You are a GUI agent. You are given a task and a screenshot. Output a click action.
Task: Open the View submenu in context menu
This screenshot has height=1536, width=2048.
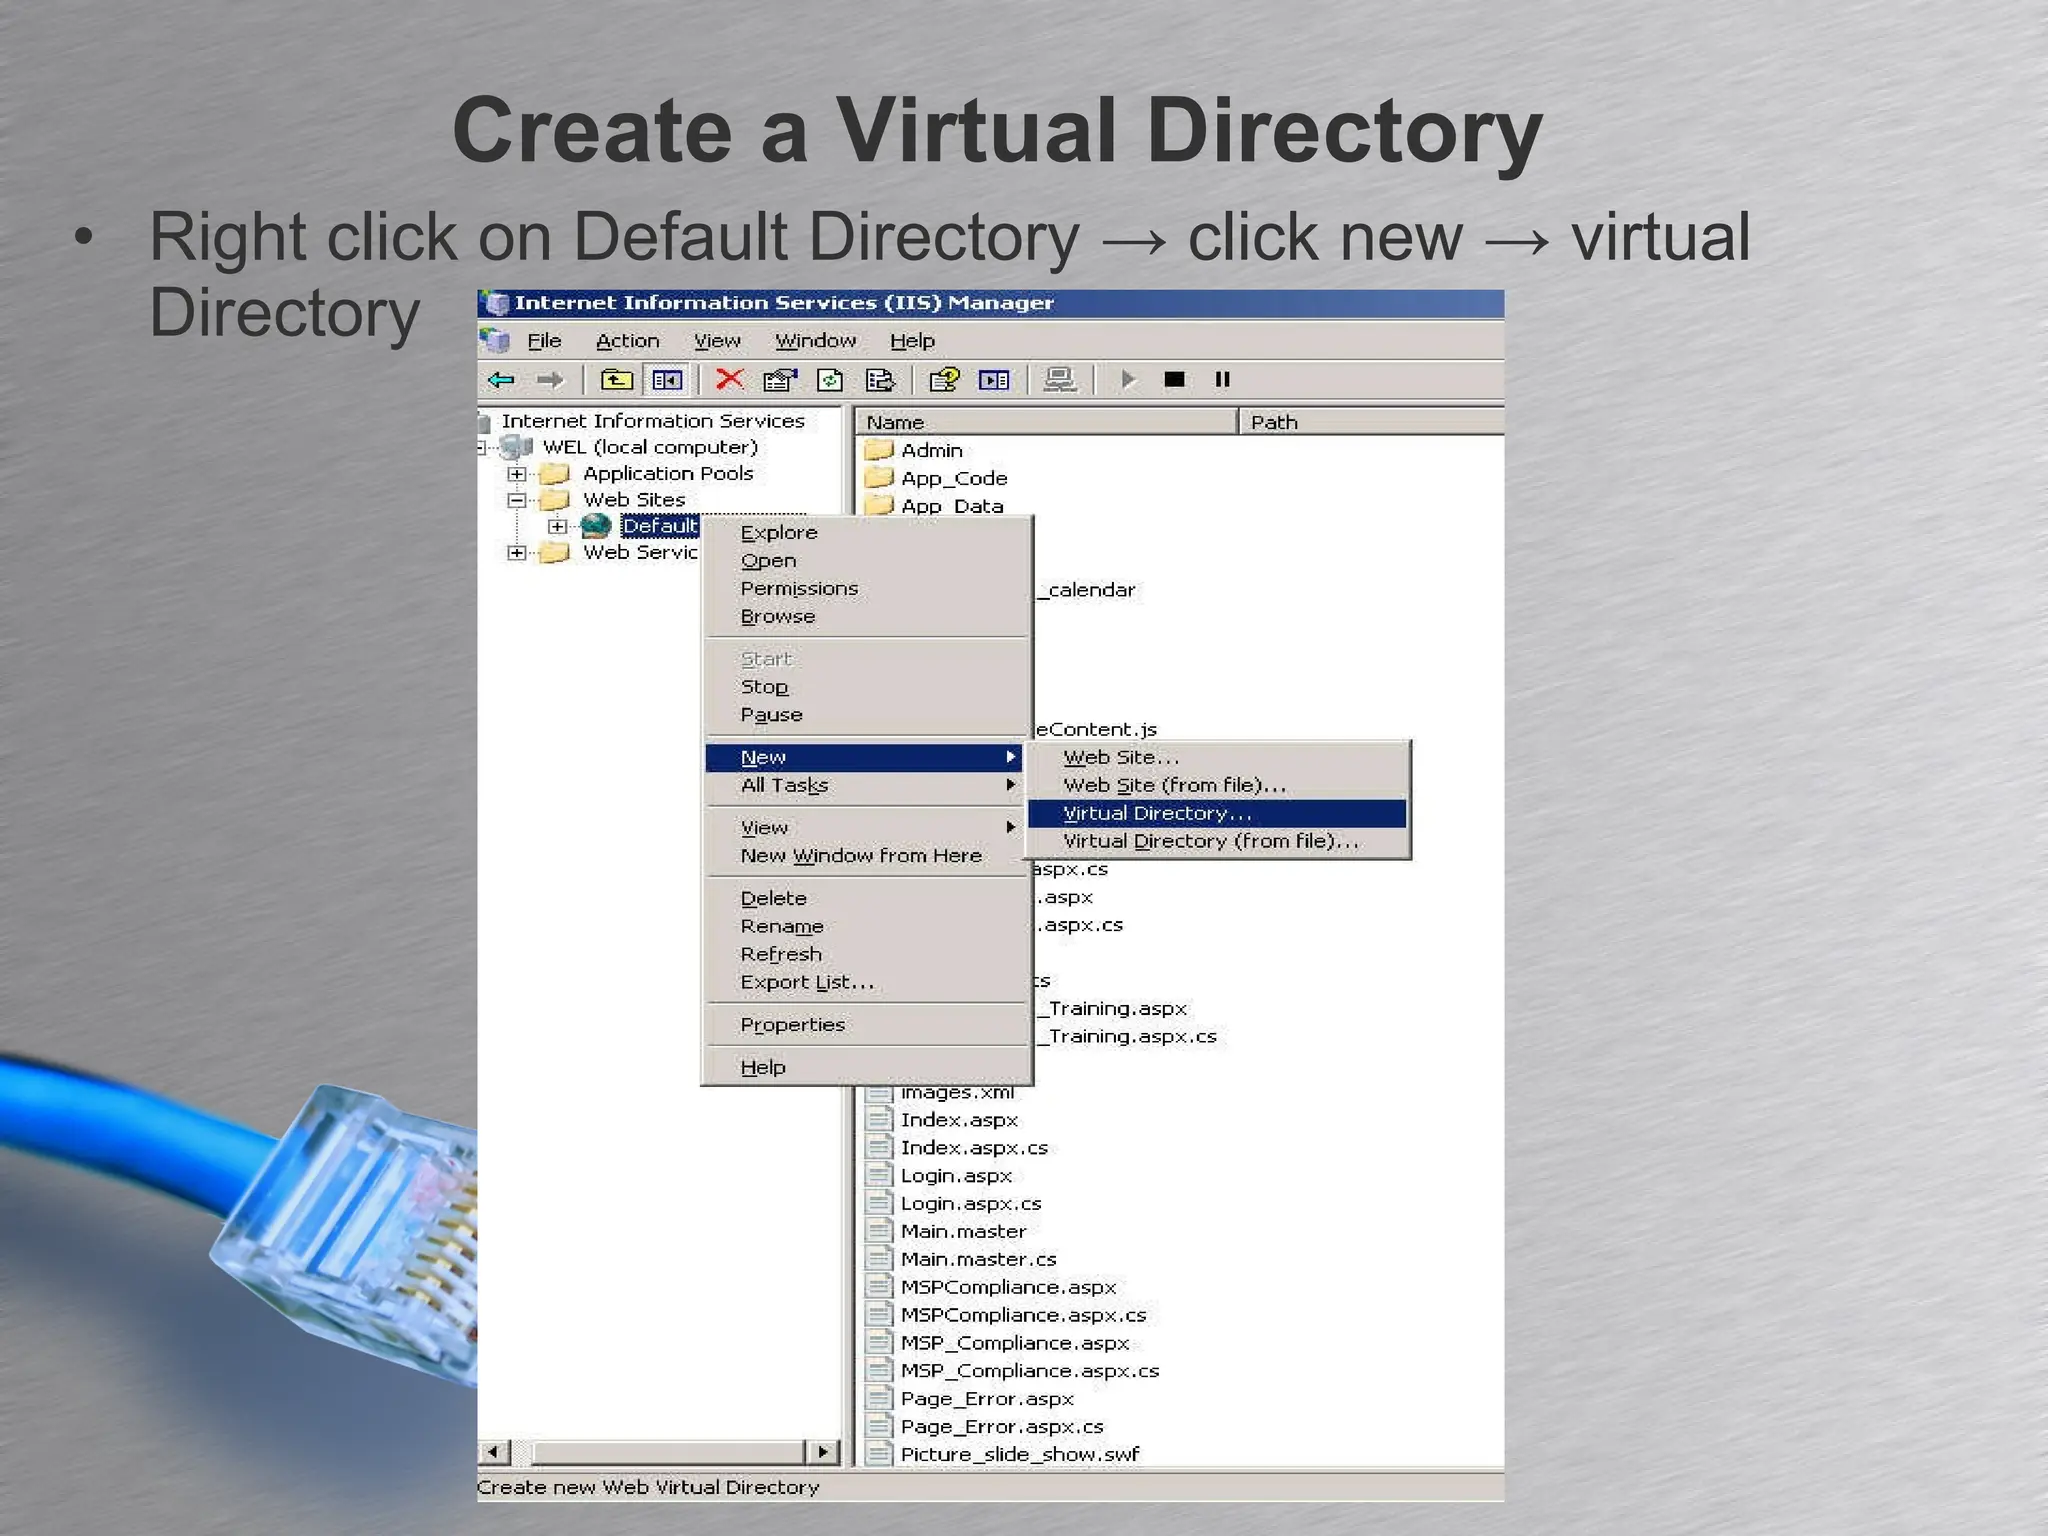point(866,827)
